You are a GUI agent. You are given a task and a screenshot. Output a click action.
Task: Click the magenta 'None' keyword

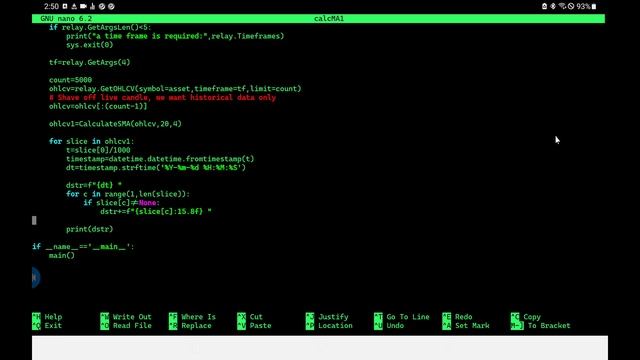pos(147,203)
